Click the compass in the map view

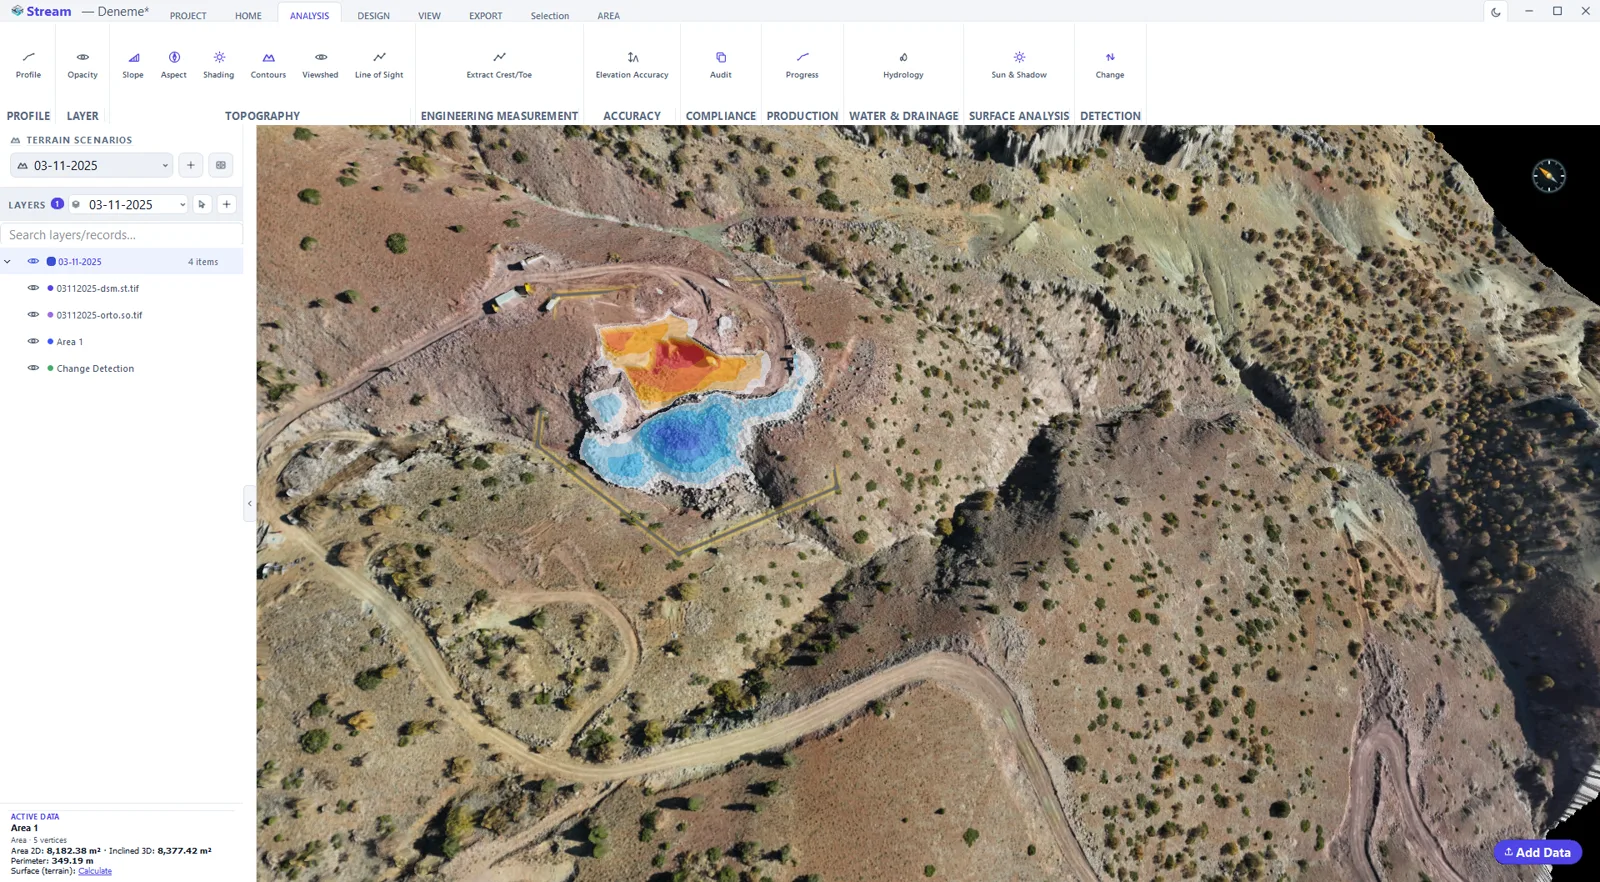click(x=1548, y=176)
